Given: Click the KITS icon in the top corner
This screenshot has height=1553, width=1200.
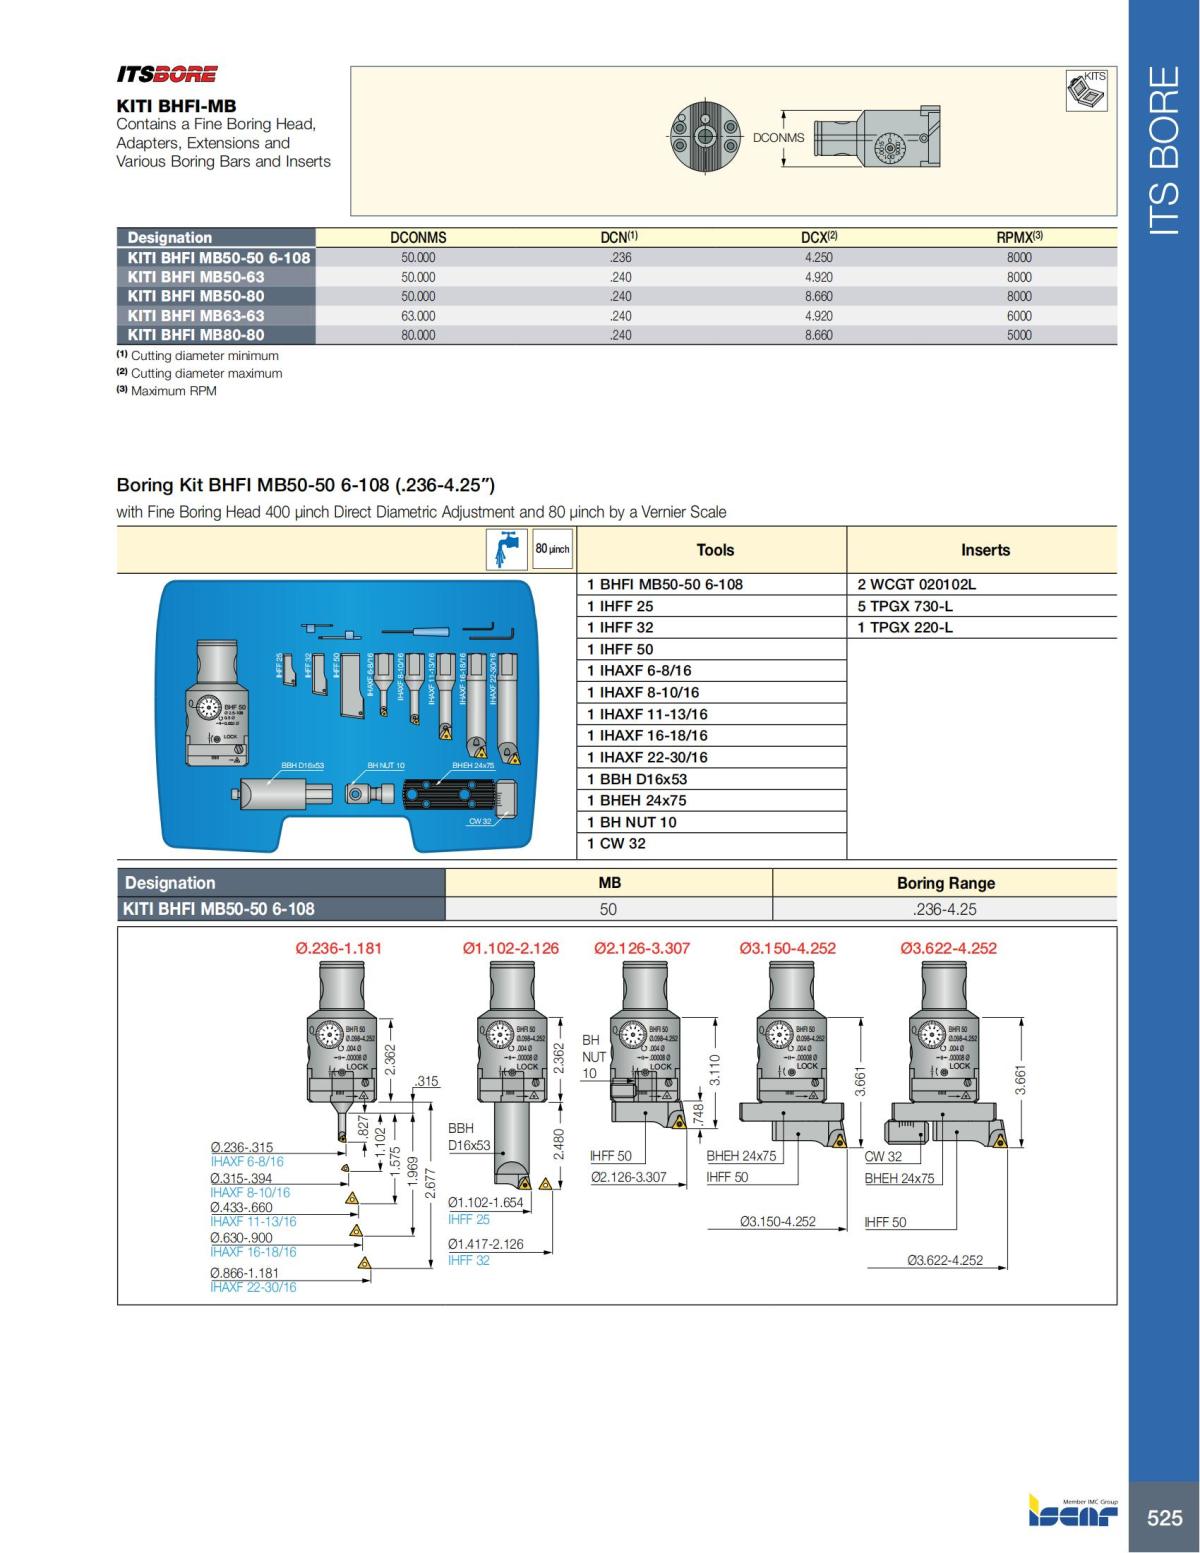Looking at the screenshot, I should click(x=1087, y=89).
